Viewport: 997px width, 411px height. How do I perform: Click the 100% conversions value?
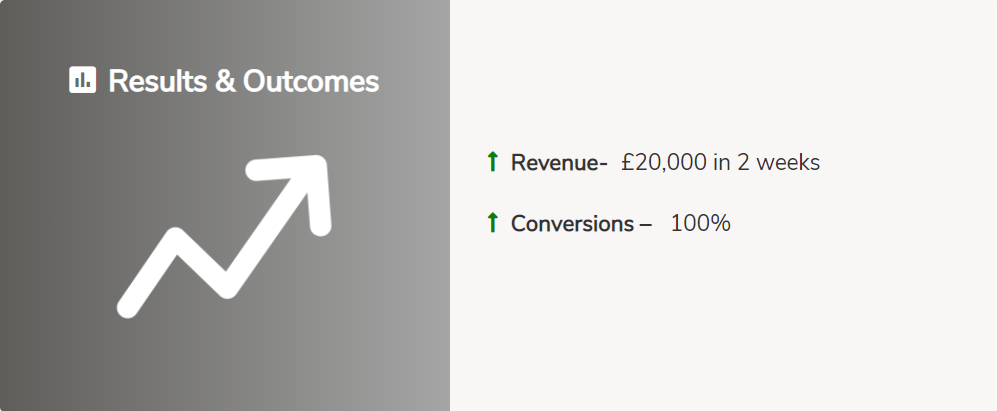pos(700,223)
